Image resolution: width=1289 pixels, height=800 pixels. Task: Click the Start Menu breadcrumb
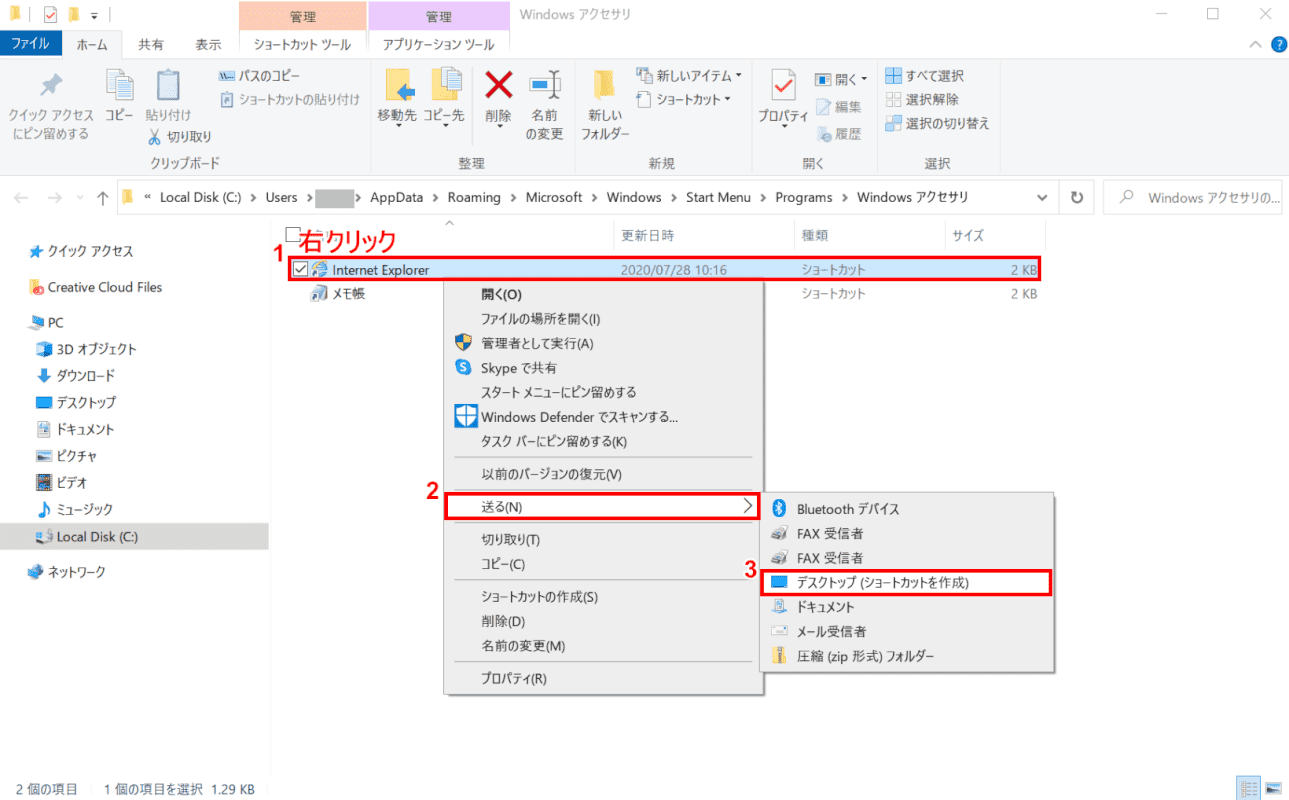pyautogui.click(x=718, y=197)
